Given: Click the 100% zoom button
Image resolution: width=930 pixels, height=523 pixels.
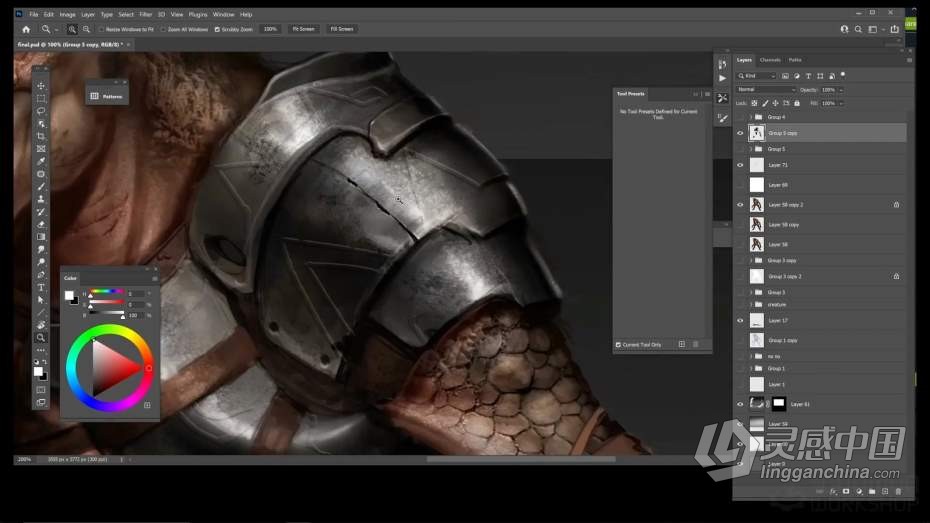Looking at the screenshot, I should [270, 28].
